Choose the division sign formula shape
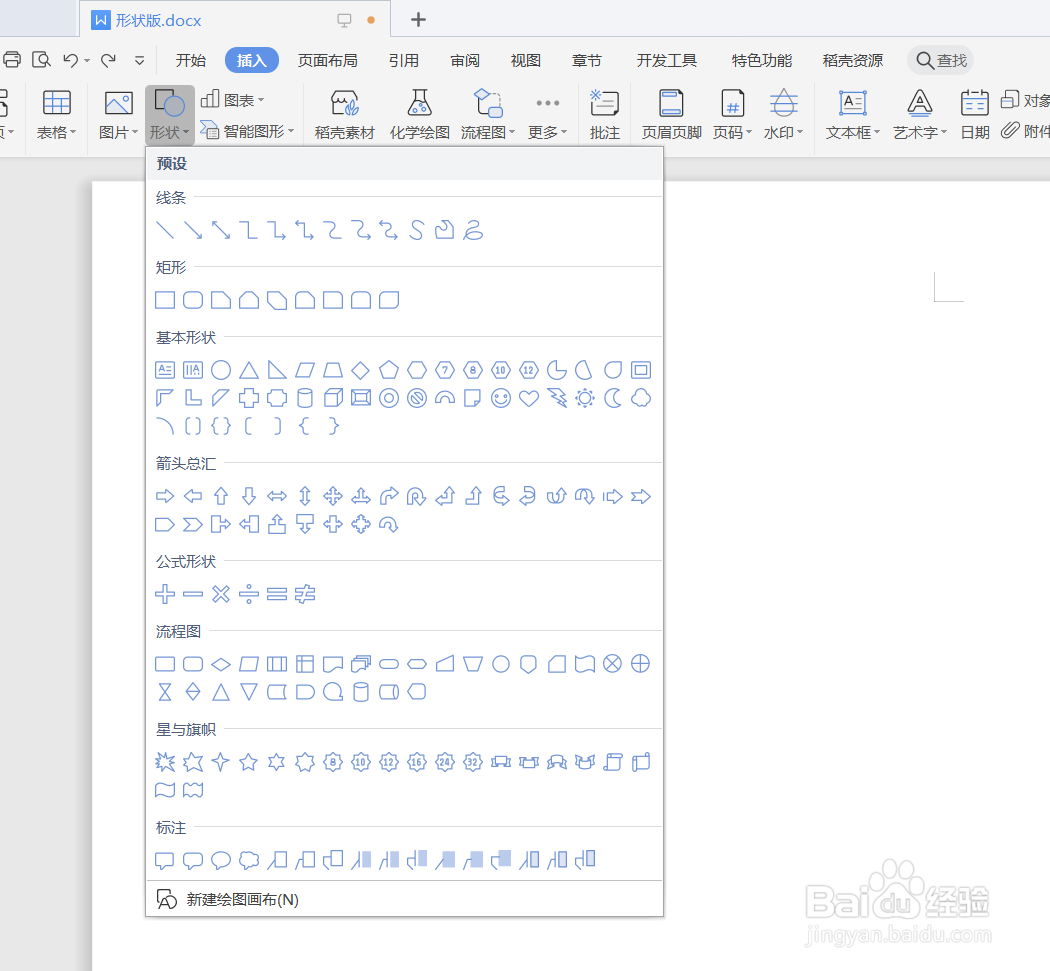This screenshot has height=971, width=1050. [248, 594]
